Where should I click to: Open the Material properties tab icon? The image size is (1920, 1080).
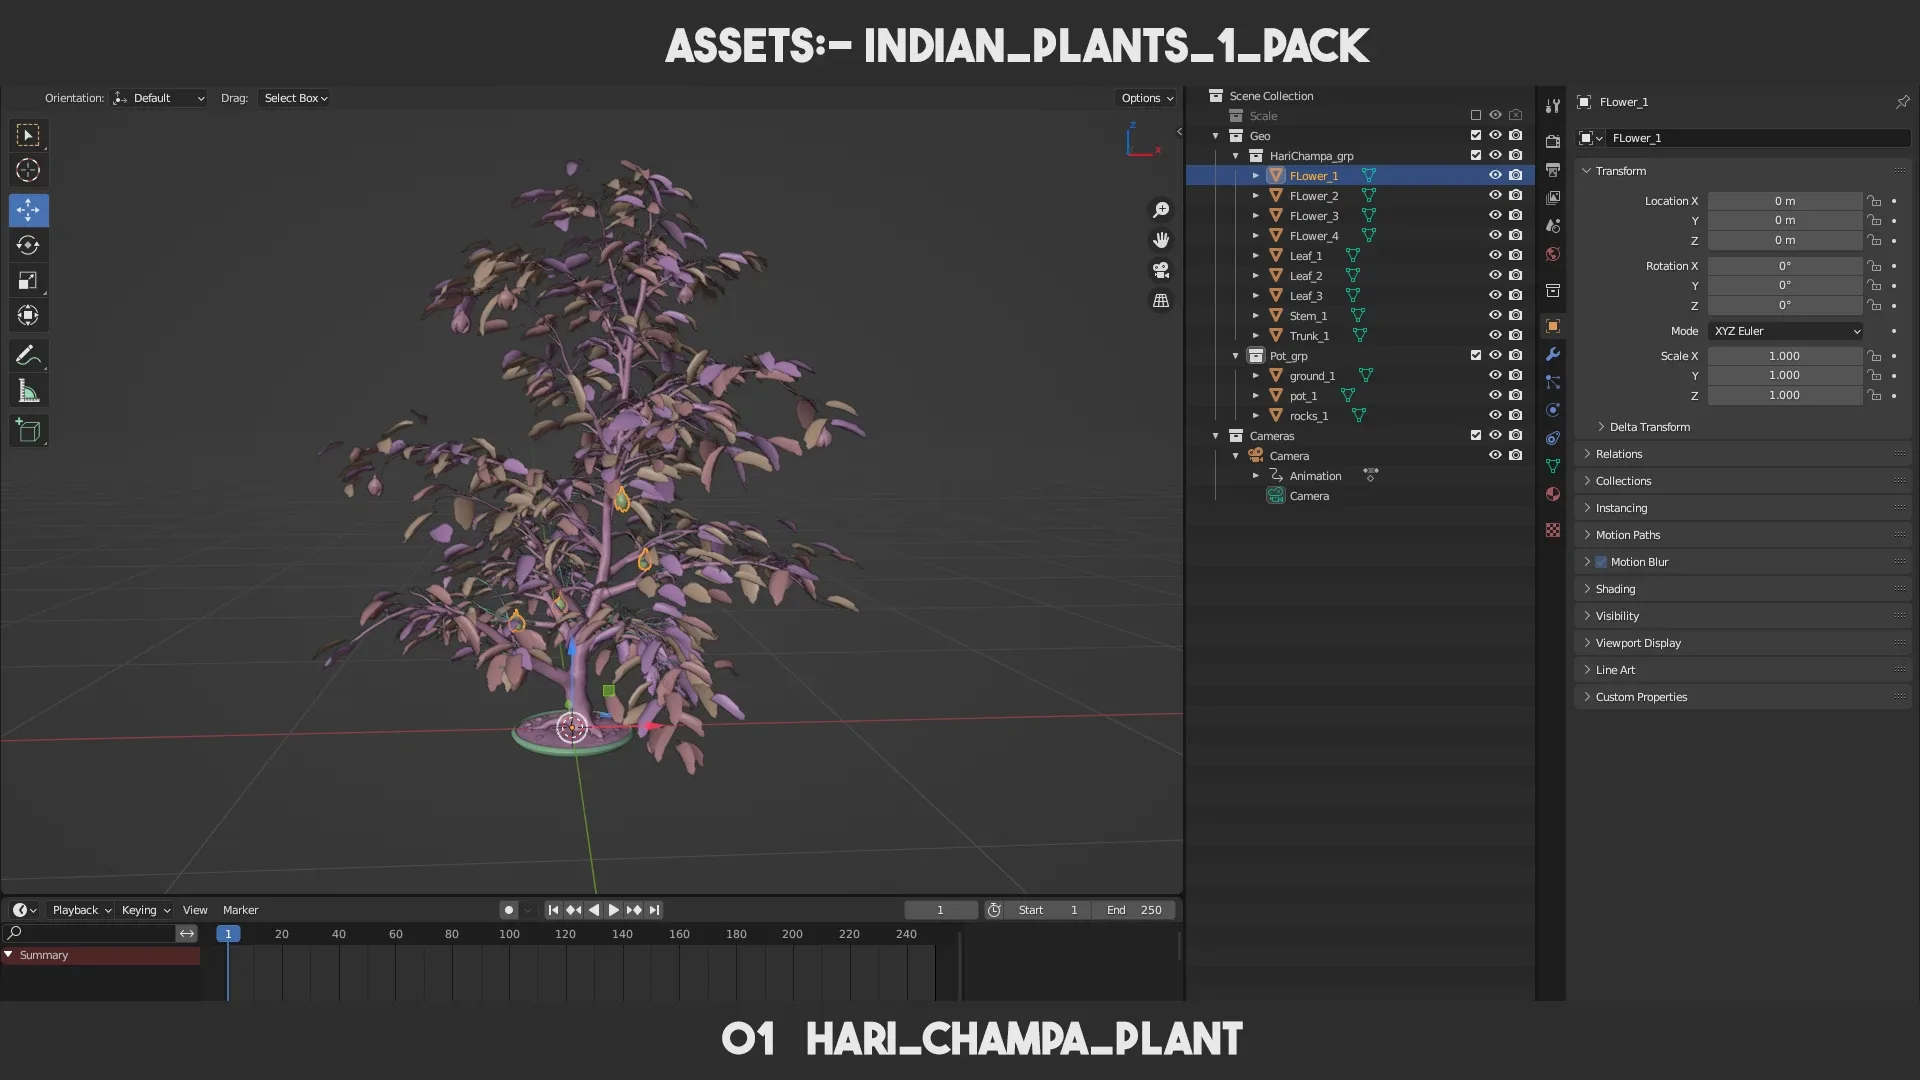[1552, 494]
